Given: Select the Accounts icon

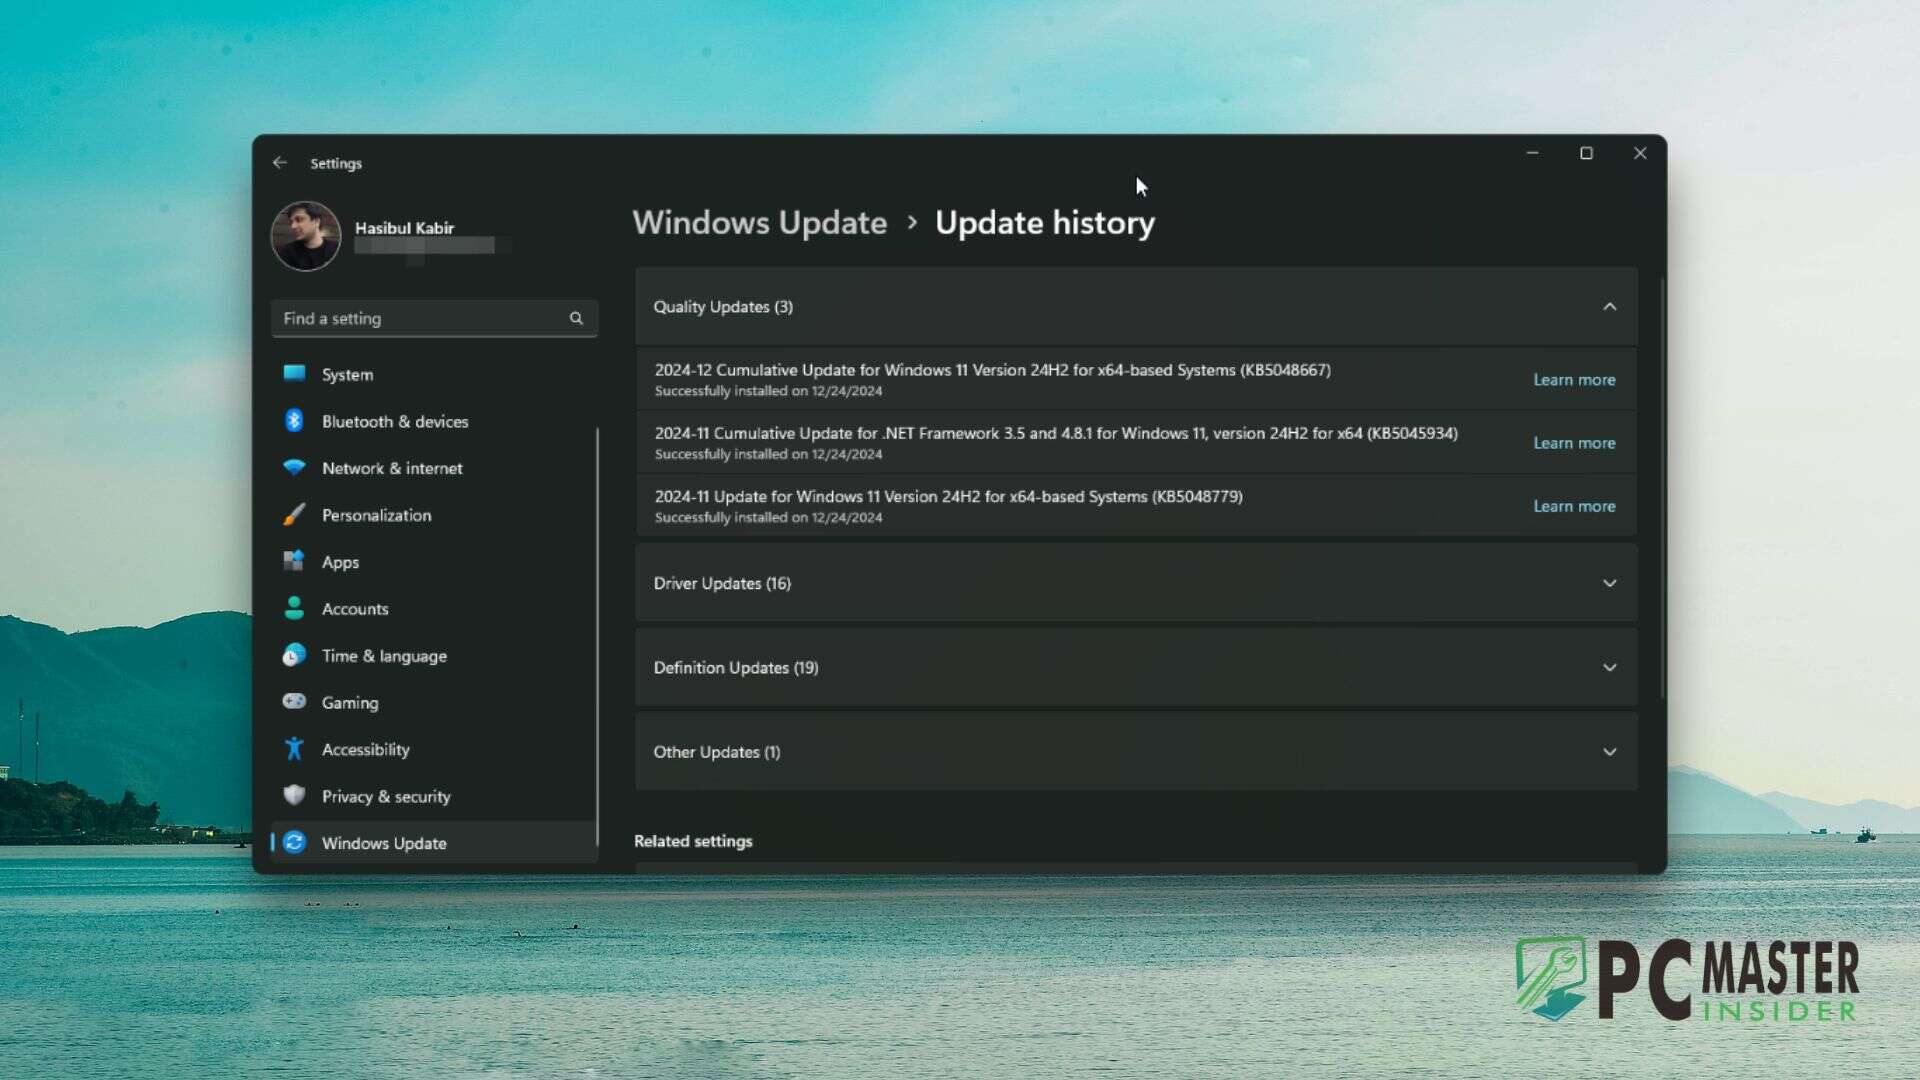Looking at the screenshot, I should pos(294,608).
